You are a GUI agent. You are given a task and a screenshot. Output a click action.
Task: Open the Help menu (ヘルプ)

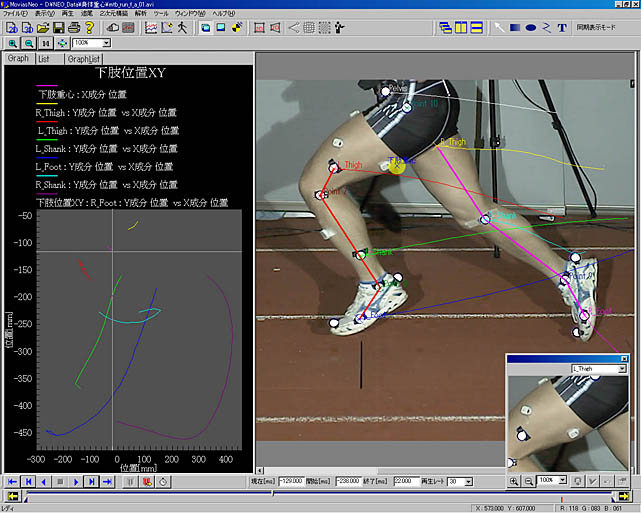tap(223, 13)
